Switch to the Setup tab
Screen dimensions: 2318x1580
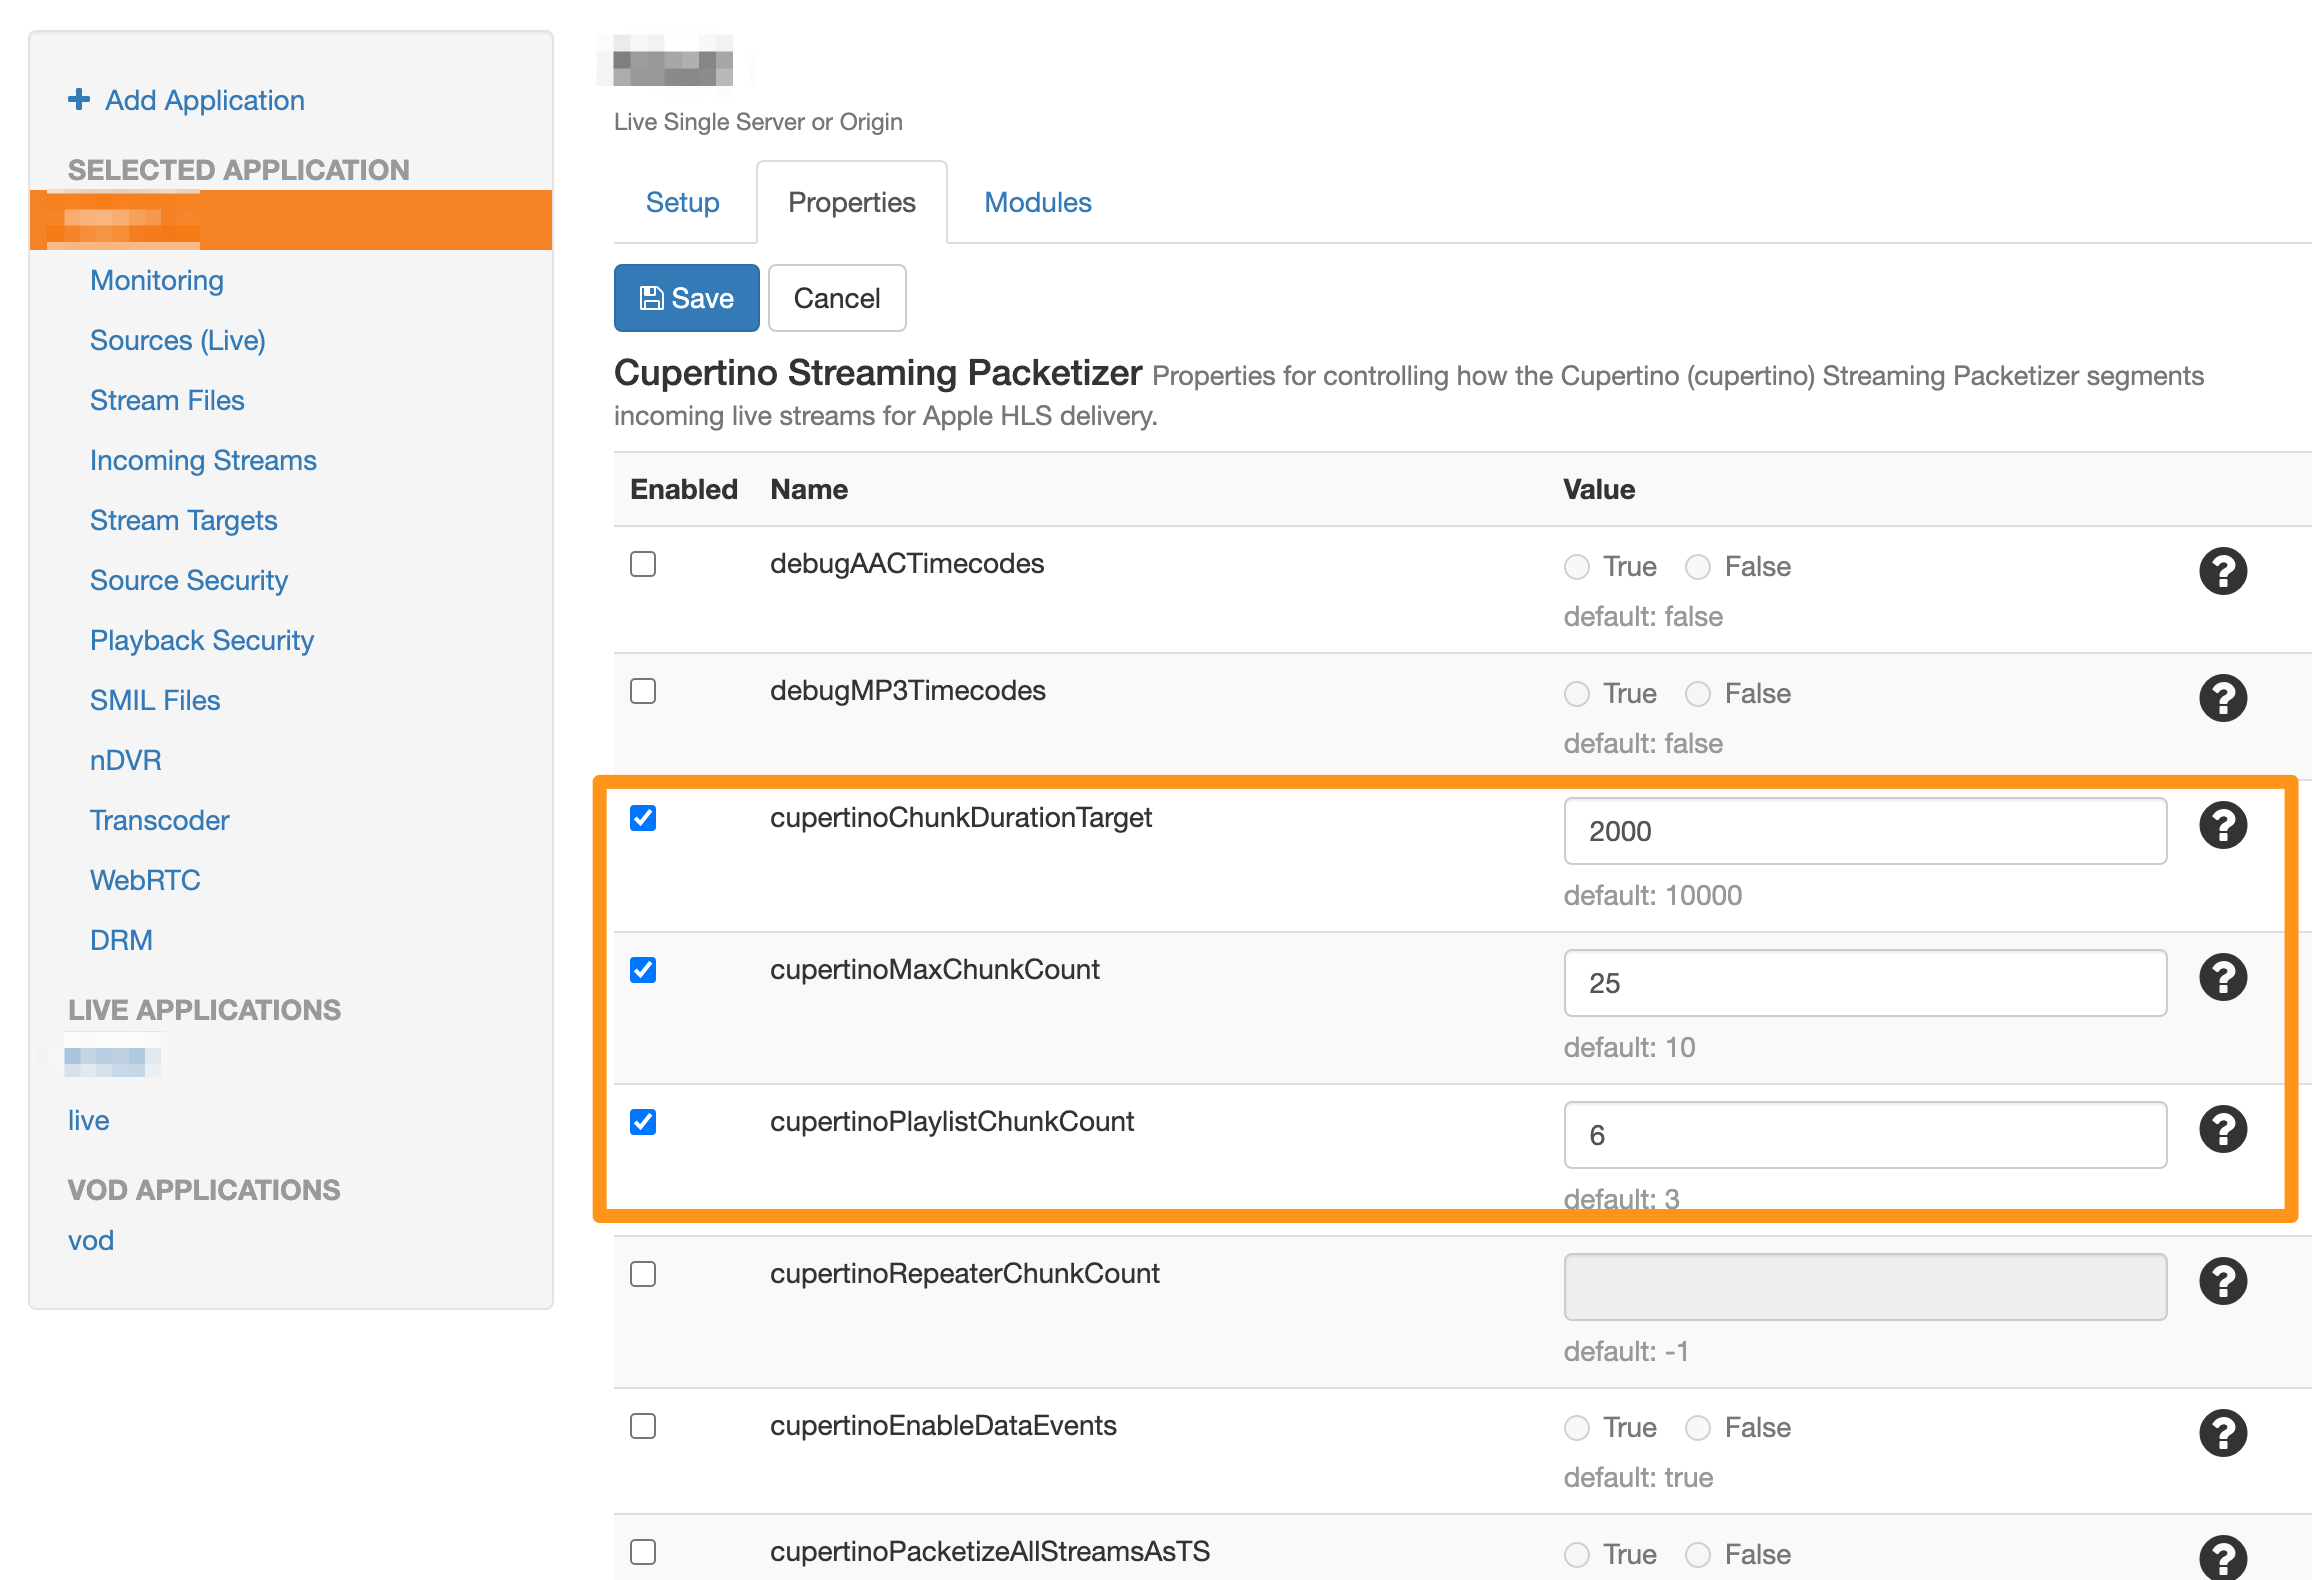(x=682, y=202)
